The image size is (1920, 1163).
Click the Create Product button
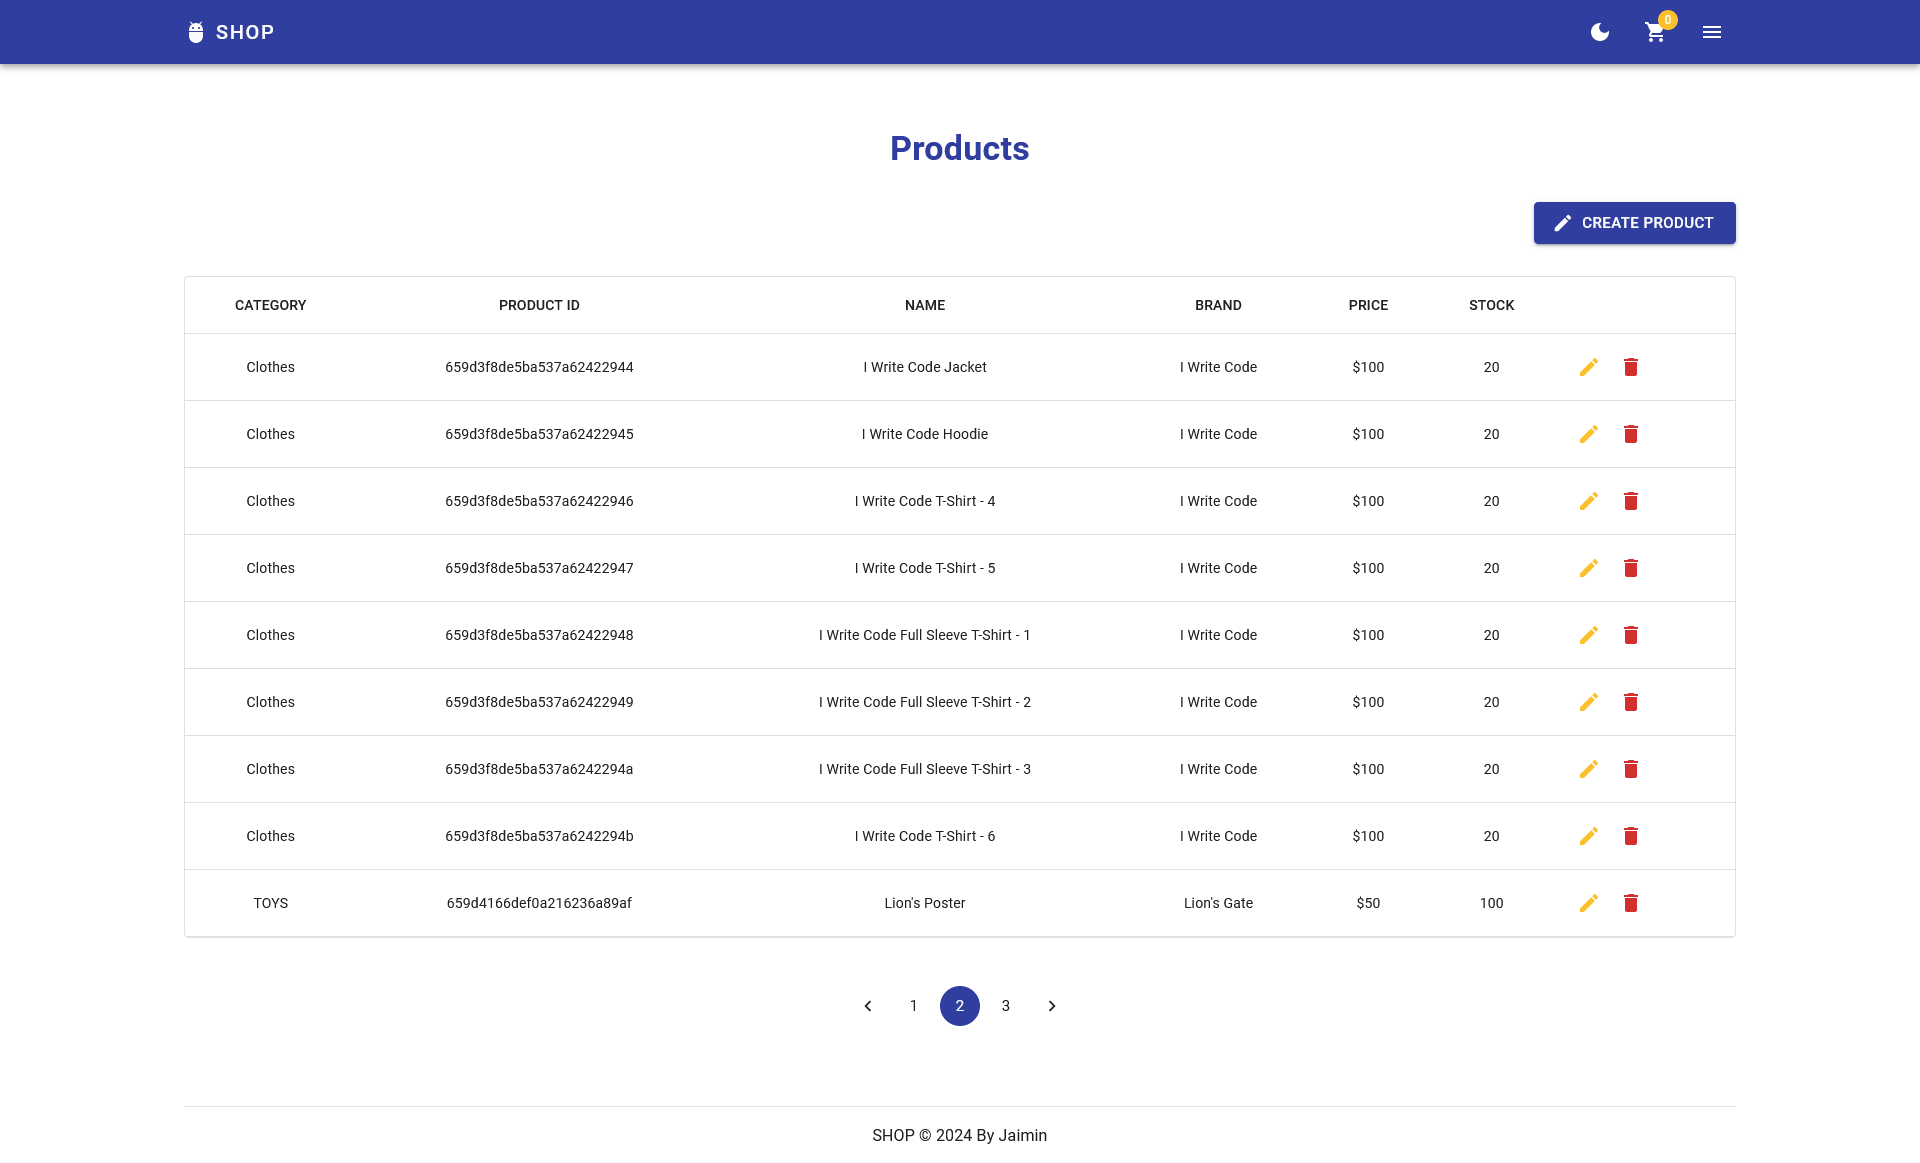[1634, 223]
